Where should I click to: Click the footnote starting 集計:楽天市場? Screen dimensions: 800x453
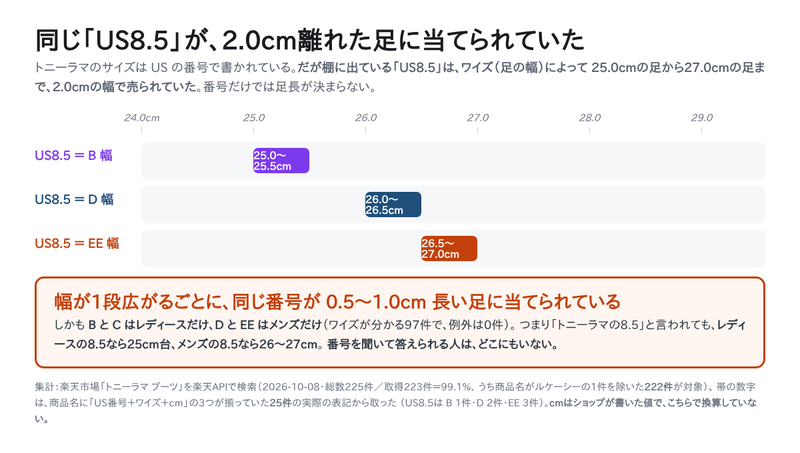[x=395, y=402]
